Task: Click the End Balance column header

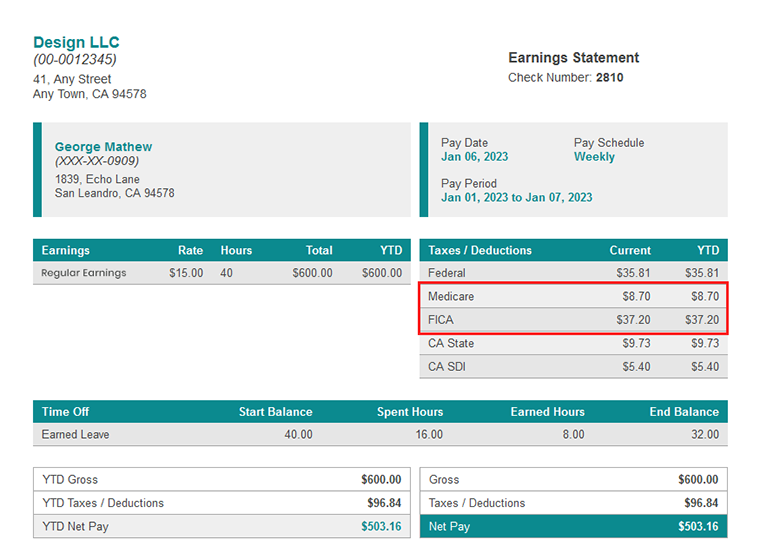Action: pyautogui.click(x=684, y=411)
